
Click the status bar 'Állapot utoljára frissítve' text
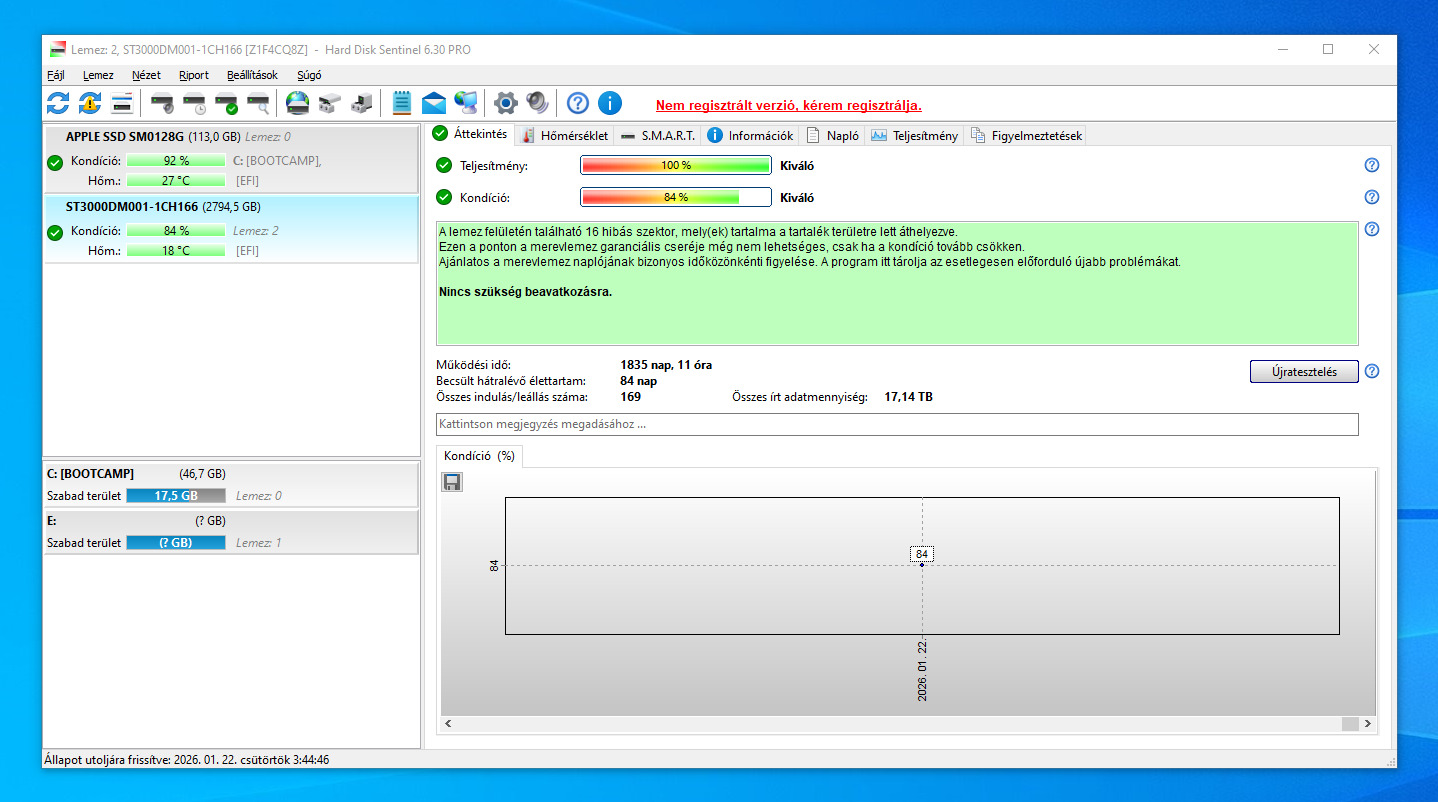(187, 760)
